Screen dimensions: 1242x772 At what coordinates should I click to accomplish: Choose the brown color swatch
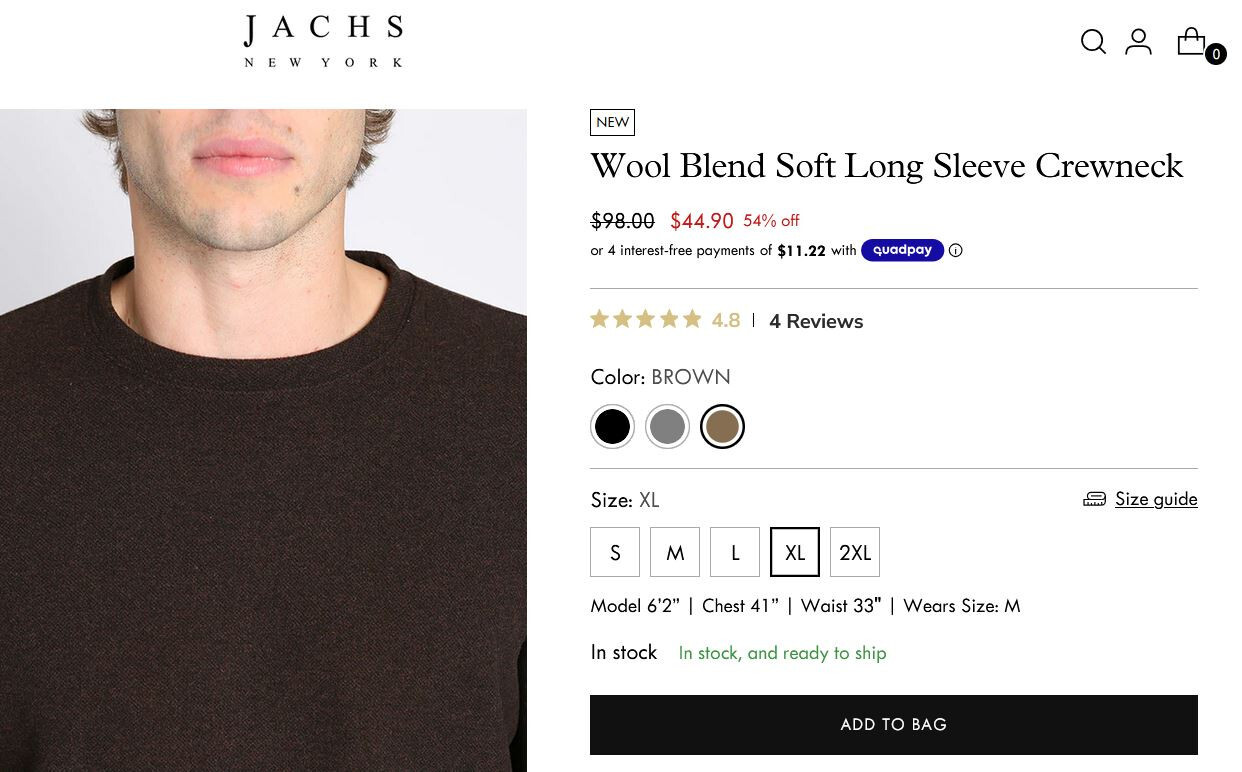click(722, 427)
